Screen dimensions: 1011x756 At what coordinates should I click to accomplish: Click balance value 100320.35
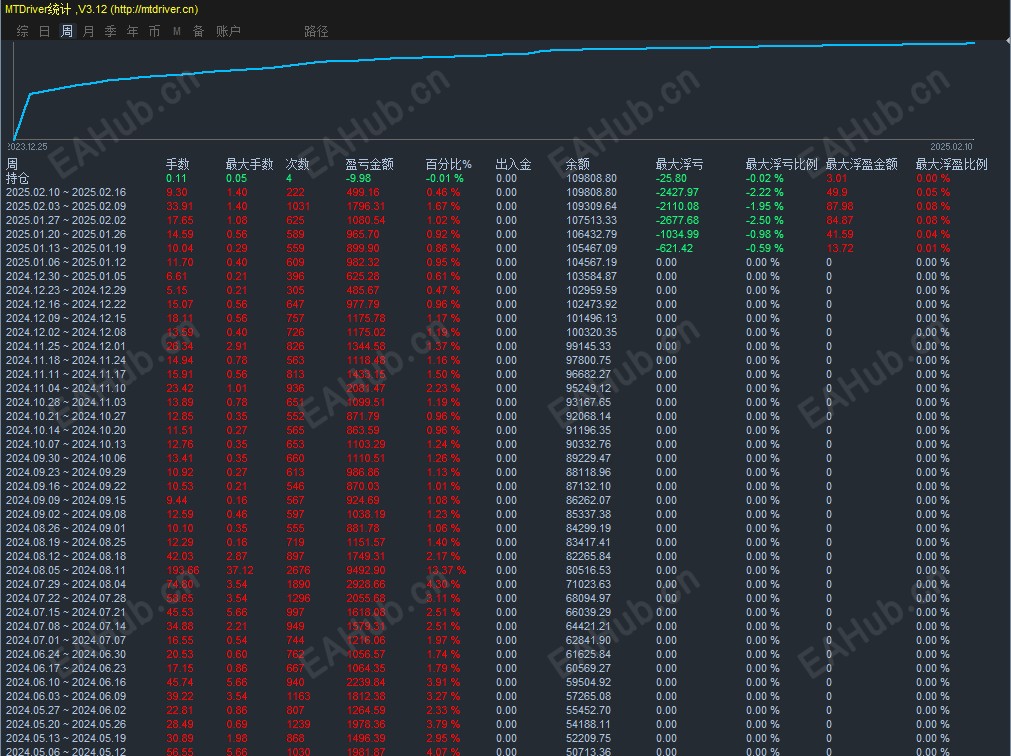591,332
